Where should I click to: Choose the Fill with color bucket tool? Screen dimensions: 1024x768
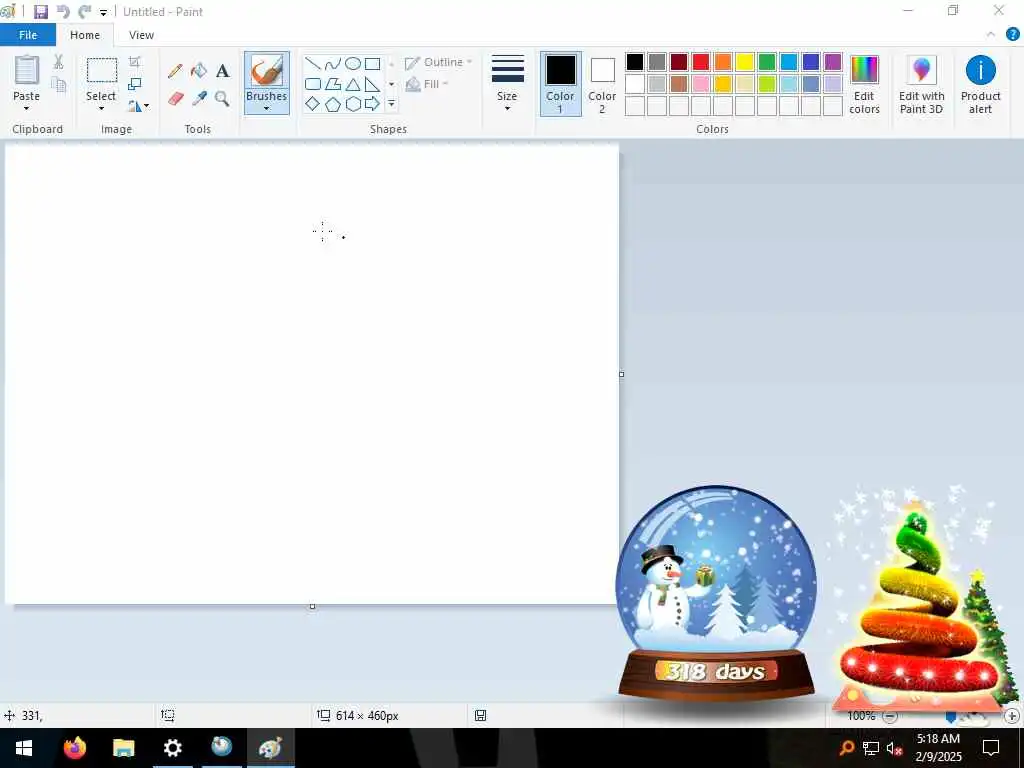tap(199, 71)
